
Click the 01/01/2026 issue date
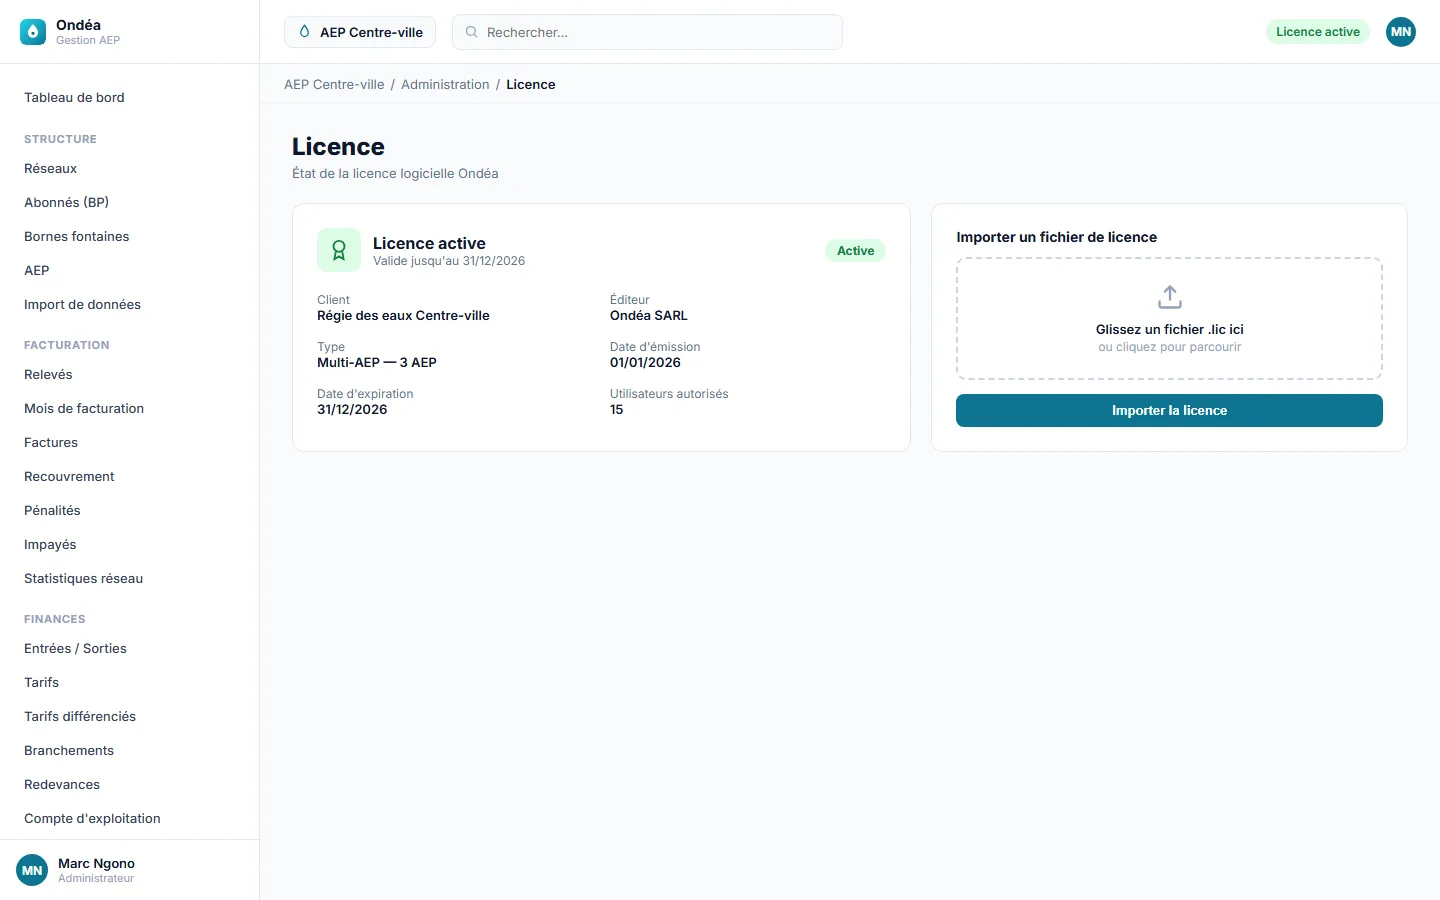645,363
